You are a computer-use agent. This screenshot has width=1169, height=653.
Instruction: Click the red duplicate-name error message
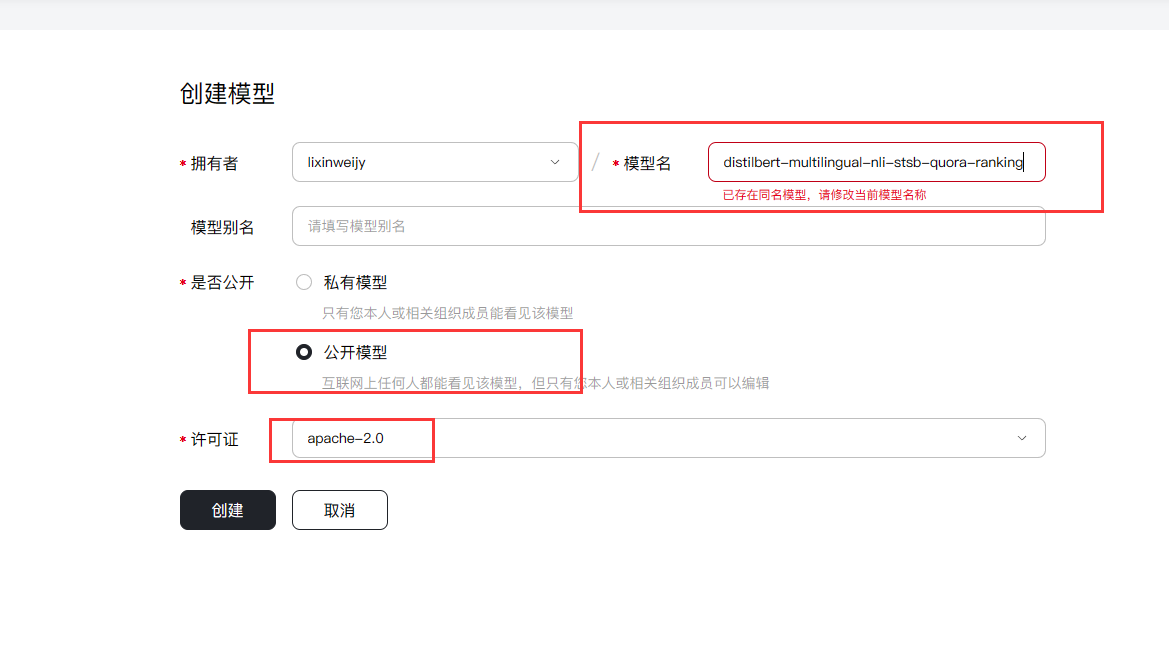pos(824,195)
